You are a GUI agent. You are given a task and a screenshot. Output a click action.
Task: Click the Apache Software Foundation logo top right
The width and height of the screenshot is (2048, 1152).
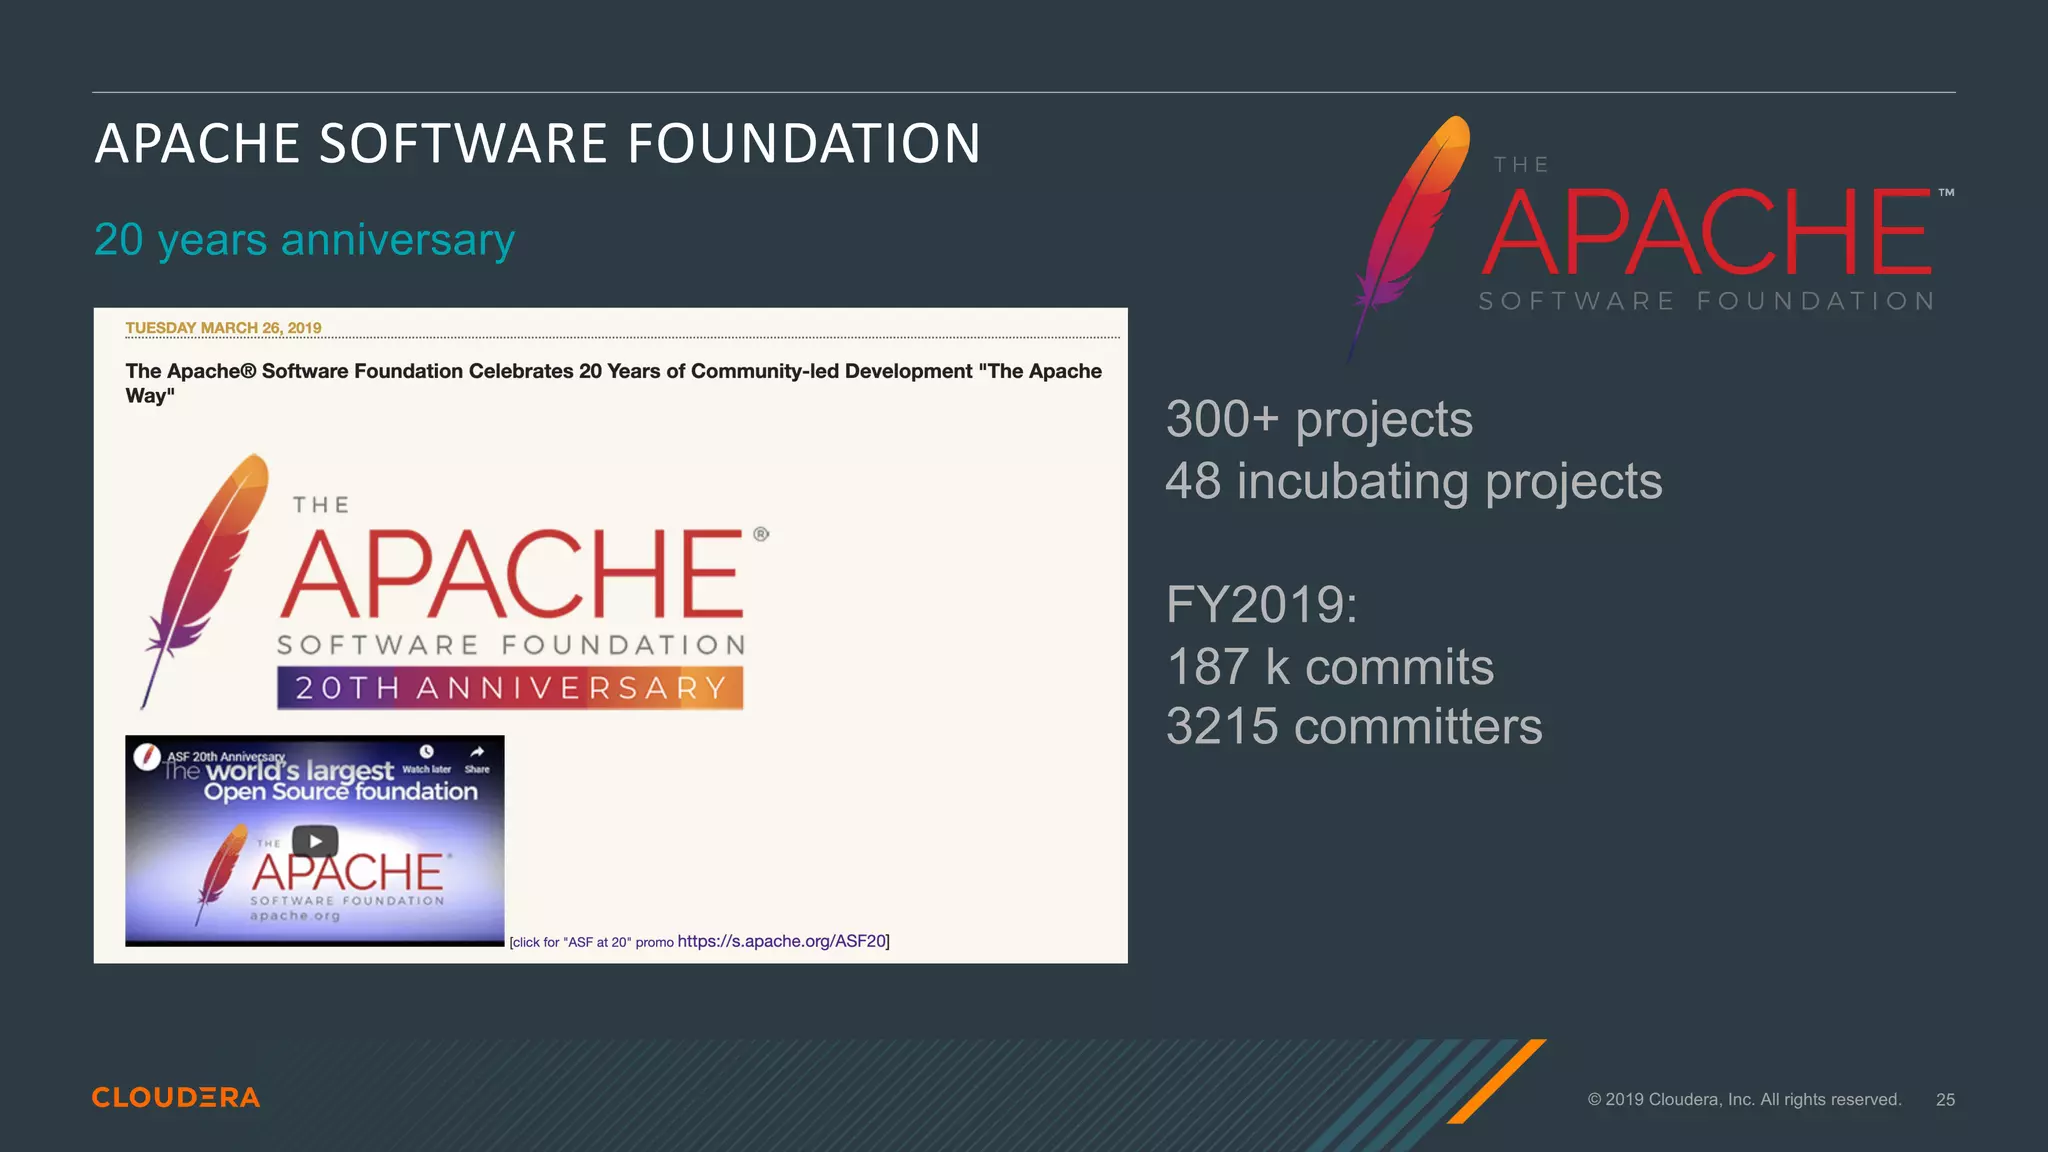pyautogui.click(x=1651, y=237)
